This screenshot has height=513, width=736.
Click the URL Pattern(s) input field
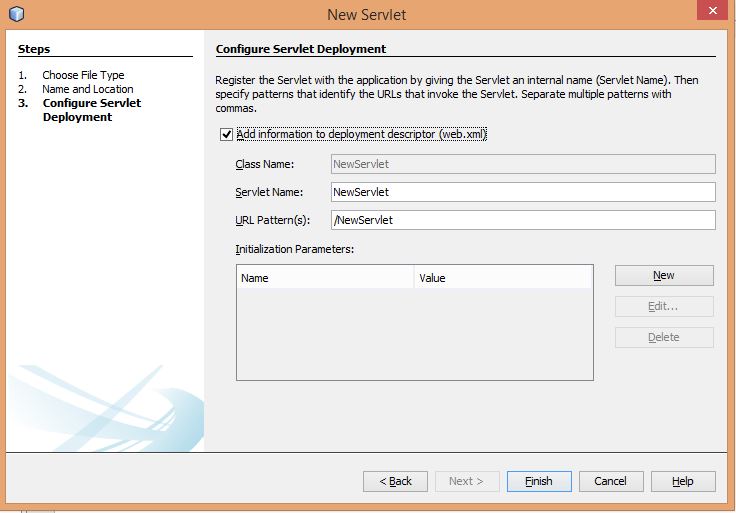[522, 220]
